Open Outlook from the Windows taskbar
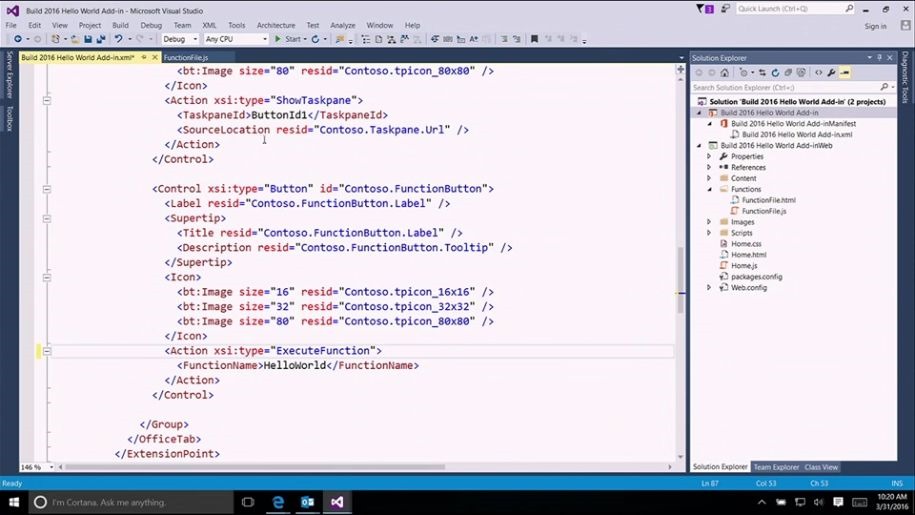The image size is (915, 515). 308,502
